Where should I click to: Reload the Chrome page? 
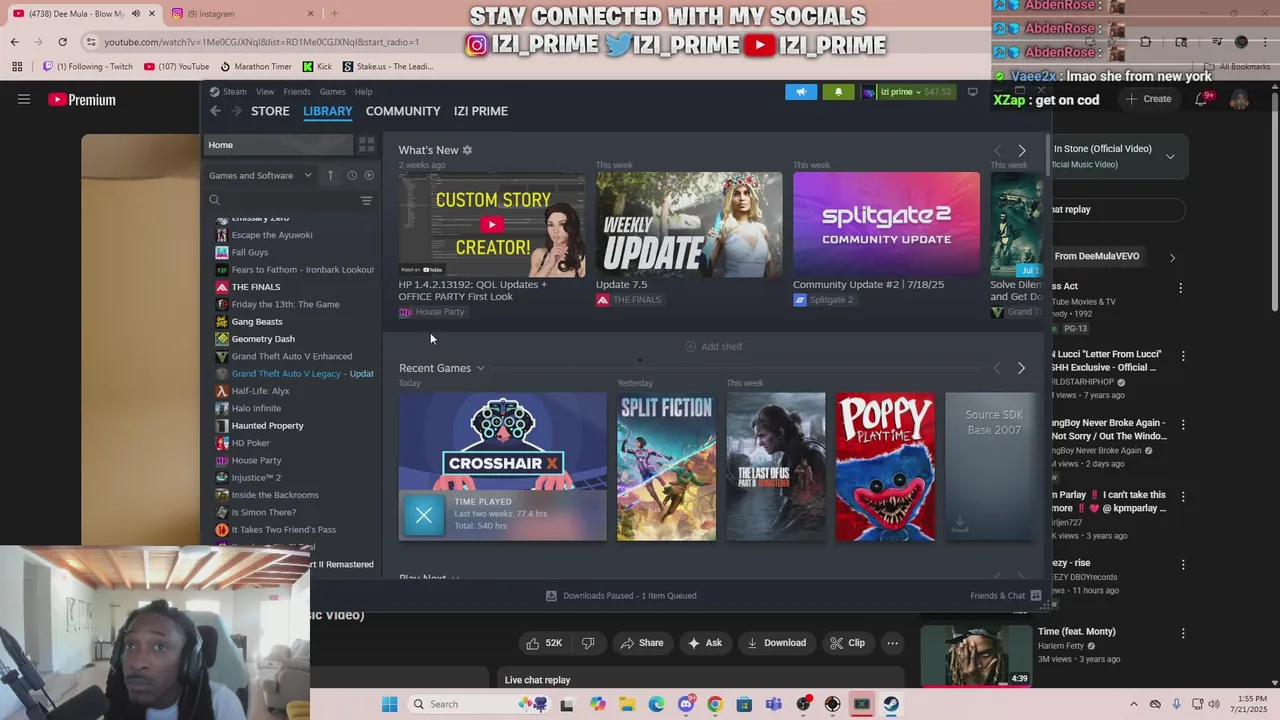(62, 42)
